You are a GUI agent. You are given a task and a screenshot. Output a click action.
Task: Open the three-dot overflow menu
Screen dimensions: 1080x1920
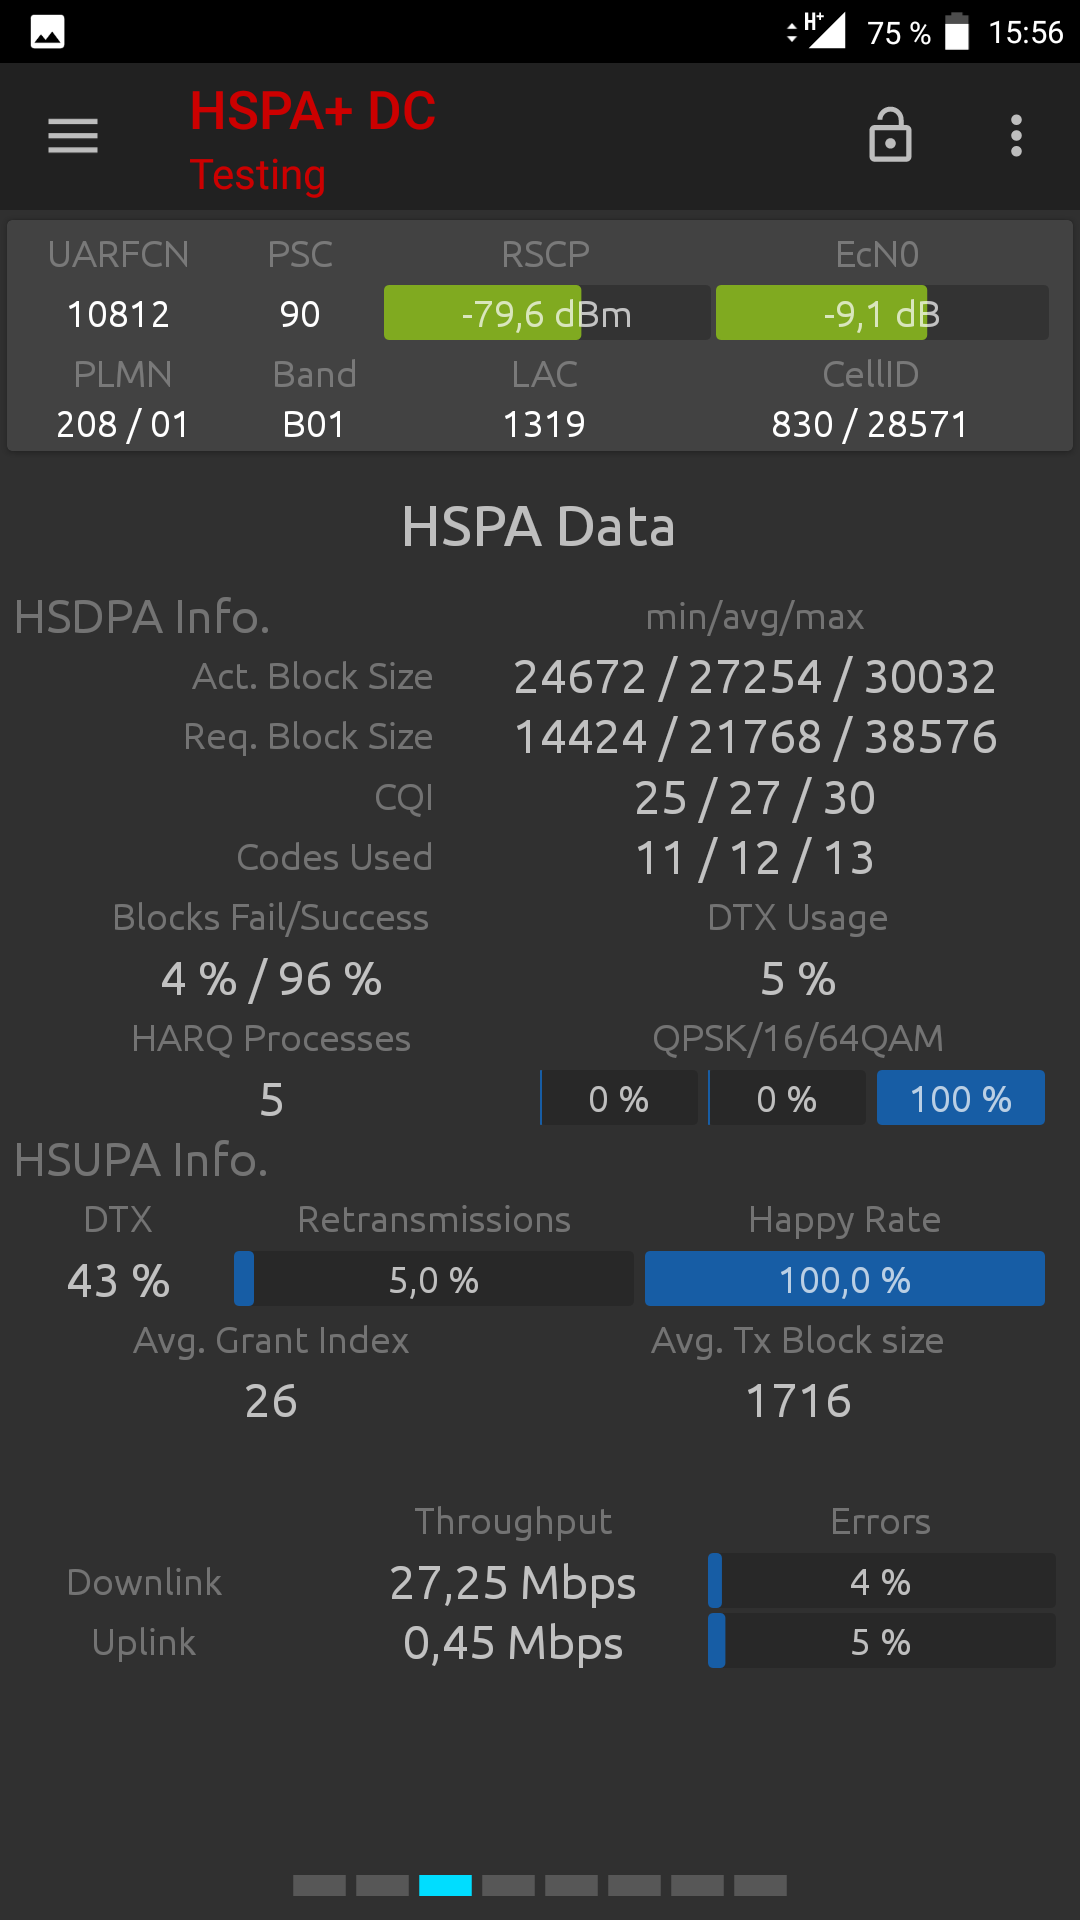click(x=1016, y=136)
